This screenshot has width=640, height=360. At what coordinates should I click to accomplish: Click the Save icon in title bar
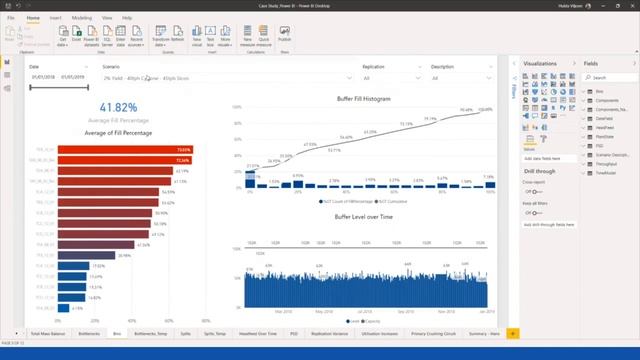[x=8, y=6]
